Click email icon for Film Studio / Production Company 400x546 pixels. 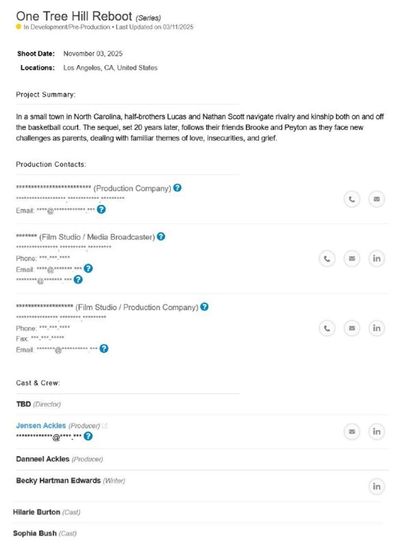352,328
